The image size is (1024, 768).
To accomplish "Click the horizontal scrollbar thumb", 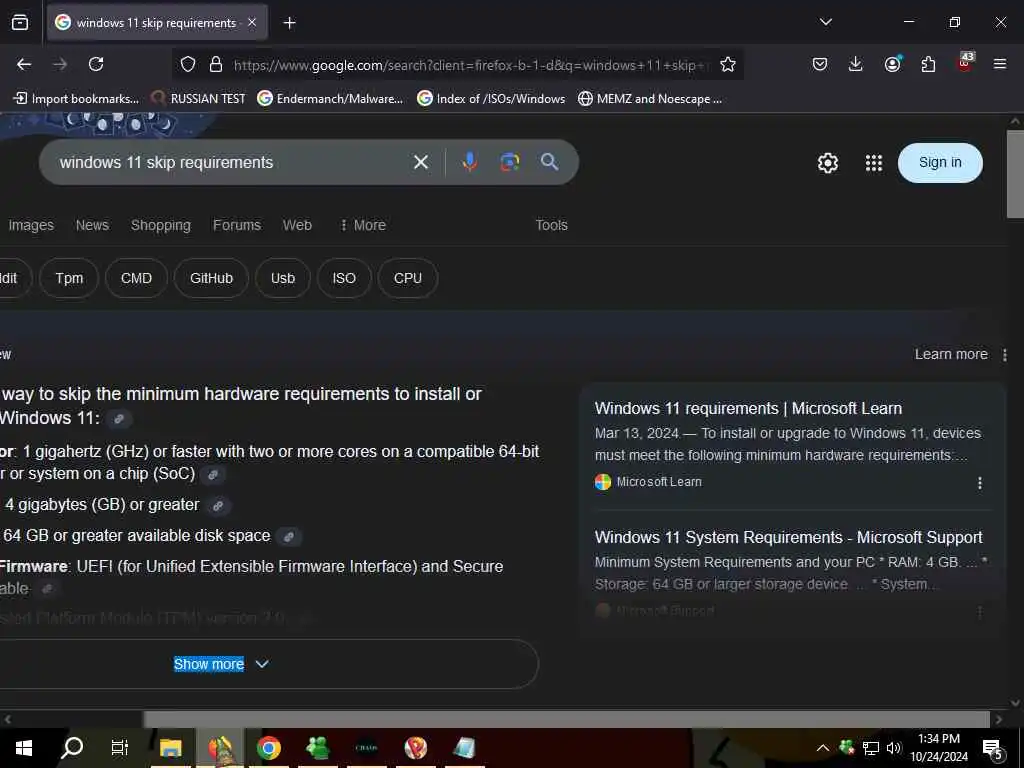I will [x=566, y=720].
